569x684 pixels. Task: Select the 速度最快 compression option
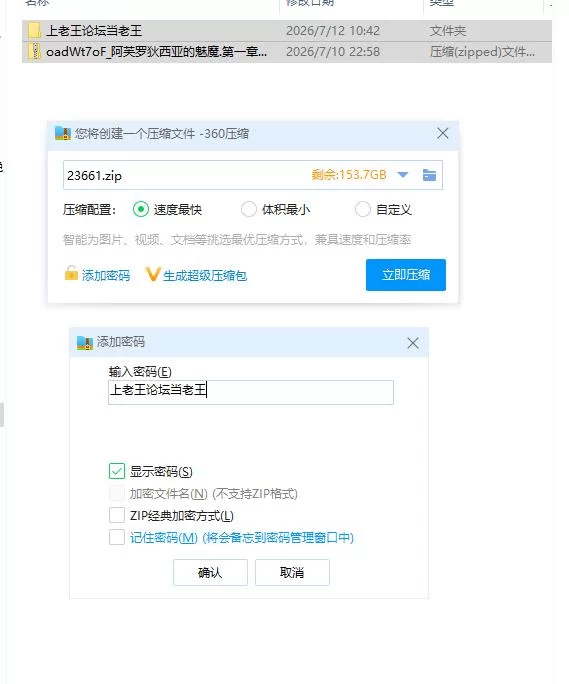[x=141, y=209]
